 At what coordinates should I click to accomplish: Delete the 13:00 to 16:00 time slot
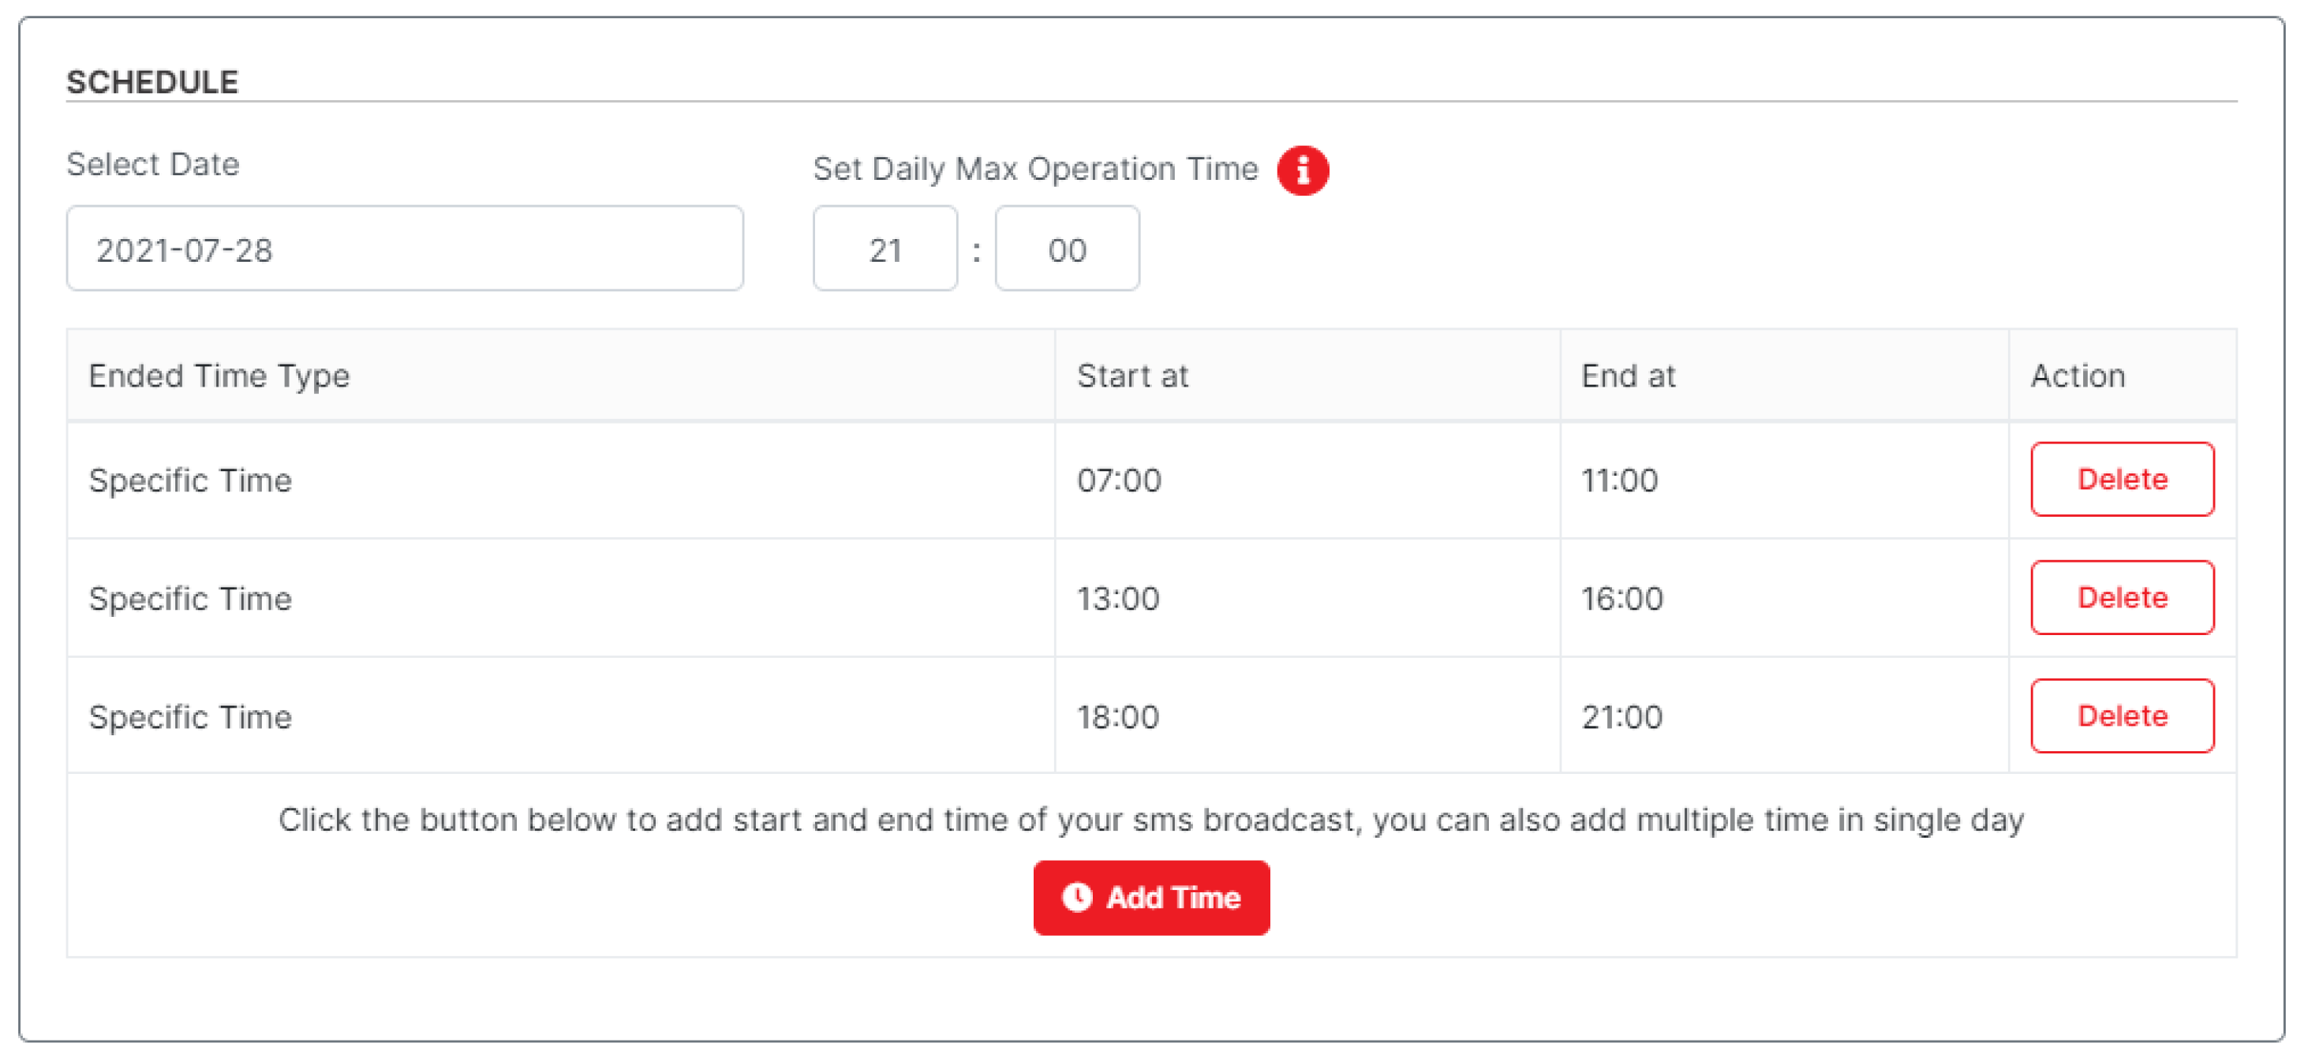[x=2121, y=597]
